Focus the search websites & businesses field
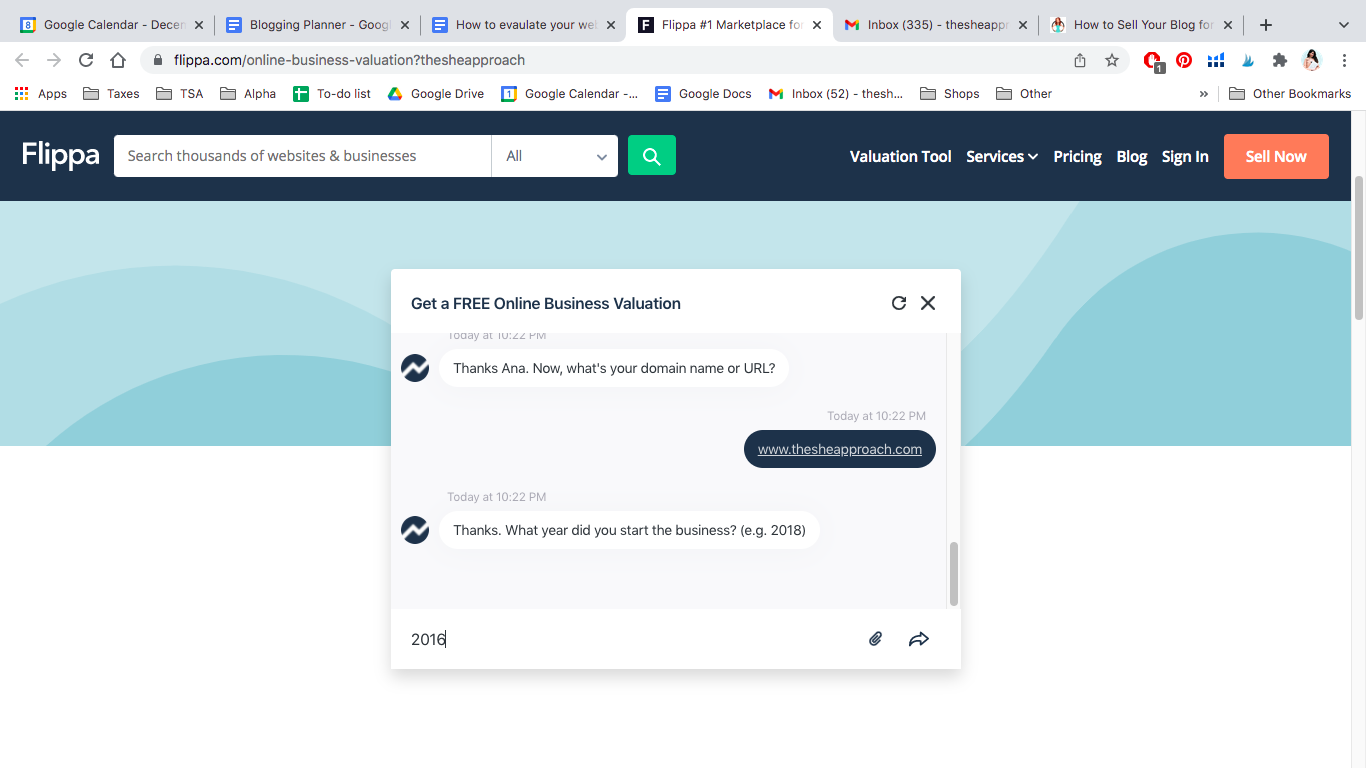 (x=303, y=156)
